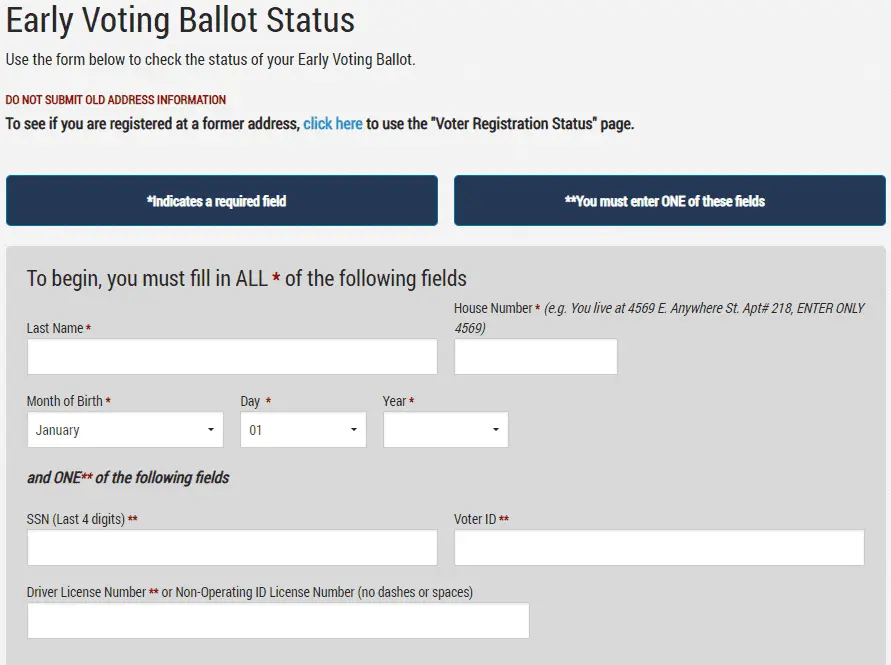
Task: Click the "You must enter ONE" banner
Action: tap(669, 201)
